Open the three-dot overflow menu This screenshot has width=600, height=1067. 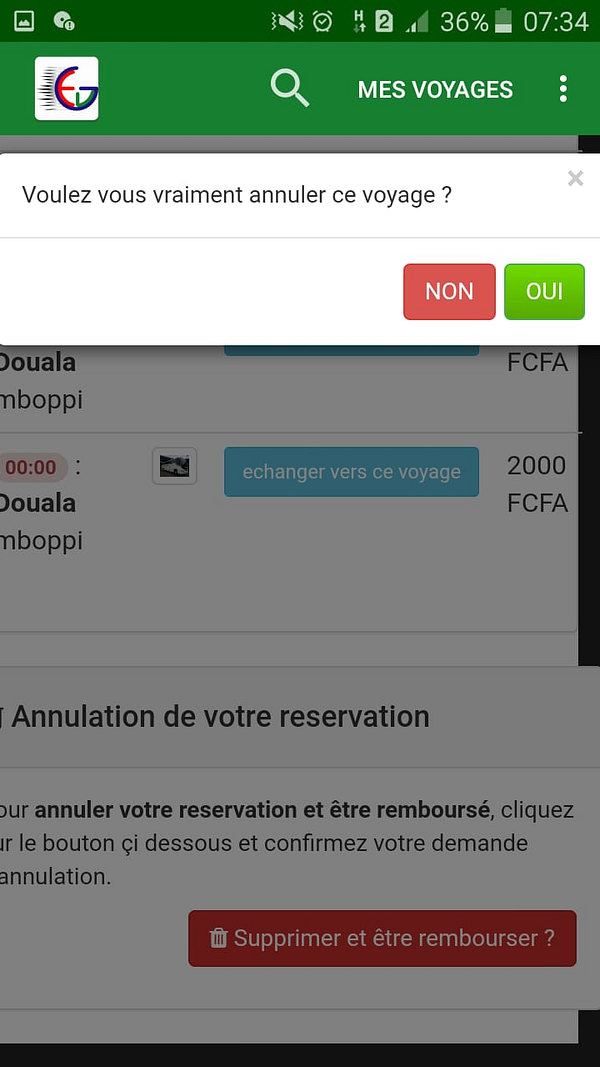(563, 88)
